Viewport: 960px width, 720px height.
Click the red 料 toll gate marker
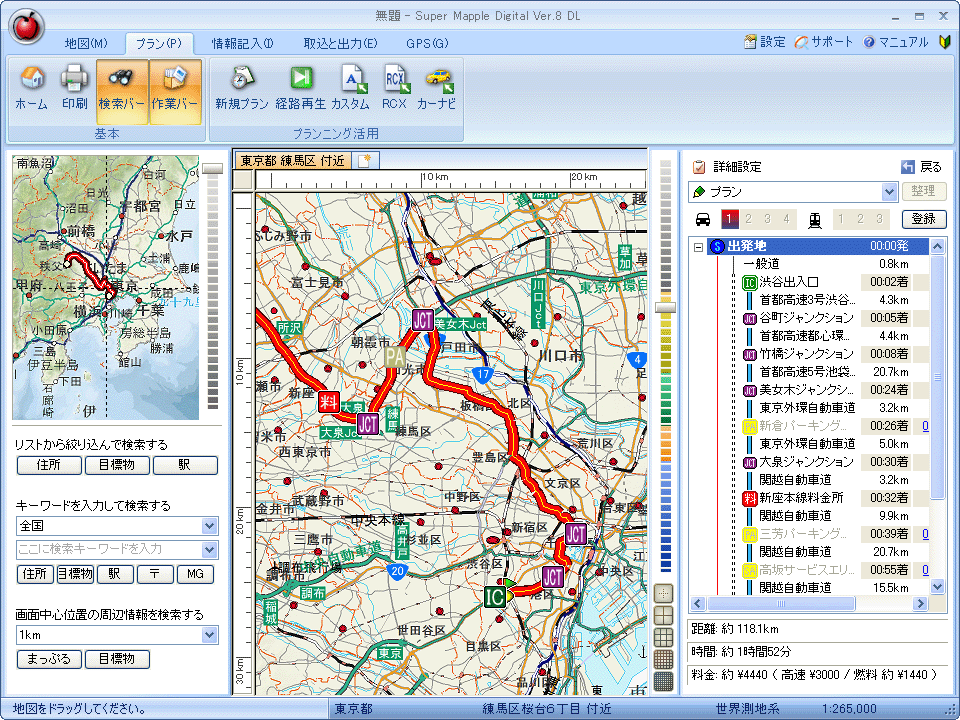point(328,402)
